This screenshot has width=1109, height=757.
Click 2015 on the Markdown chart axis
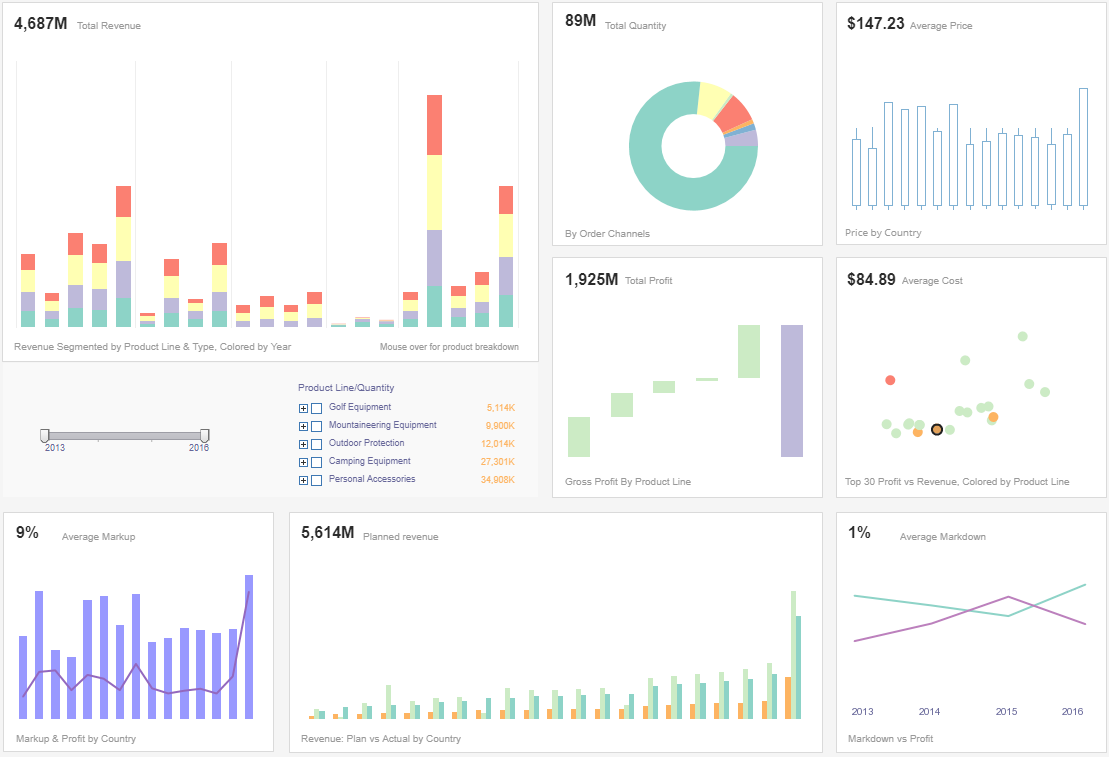coord(1006,712)
